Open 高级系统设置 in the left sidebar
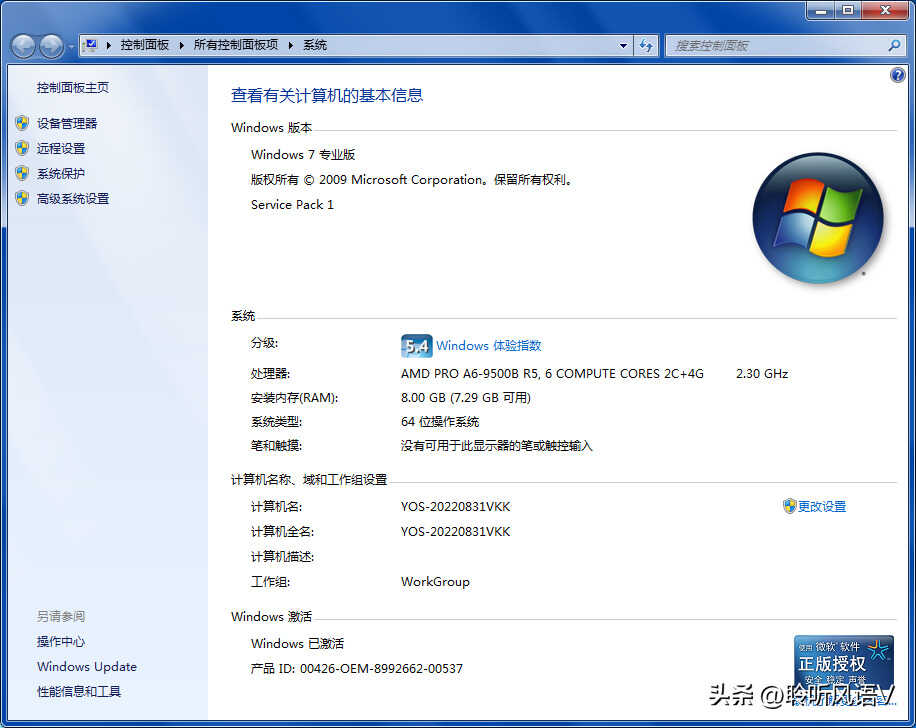The image size is (916, 728). coord(73,198)
